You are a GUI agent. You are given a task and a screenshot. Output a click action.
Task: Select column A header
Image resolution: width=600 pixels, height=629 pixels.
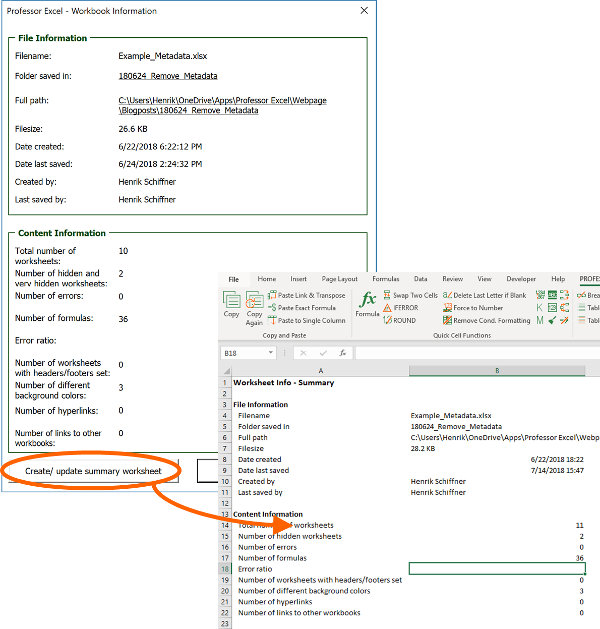(320, 371)
